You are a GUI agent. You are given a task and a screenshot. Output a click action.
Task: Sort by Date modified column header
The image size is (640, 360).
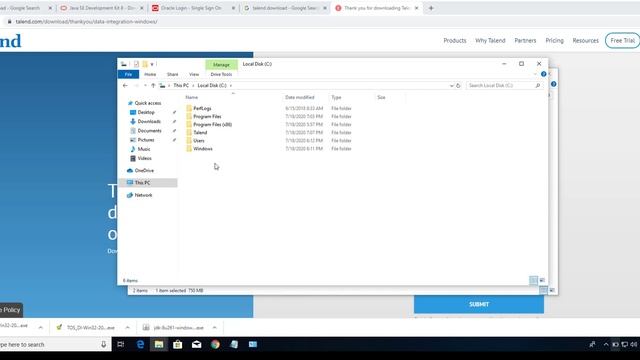pos(300,97)
